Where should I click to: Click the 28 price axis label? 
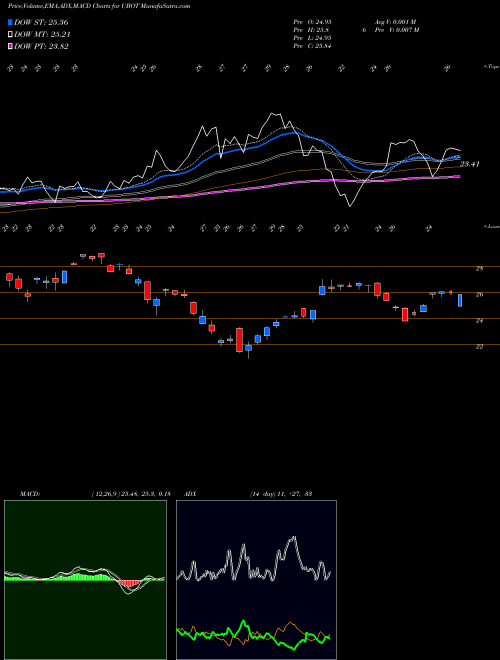479,269
